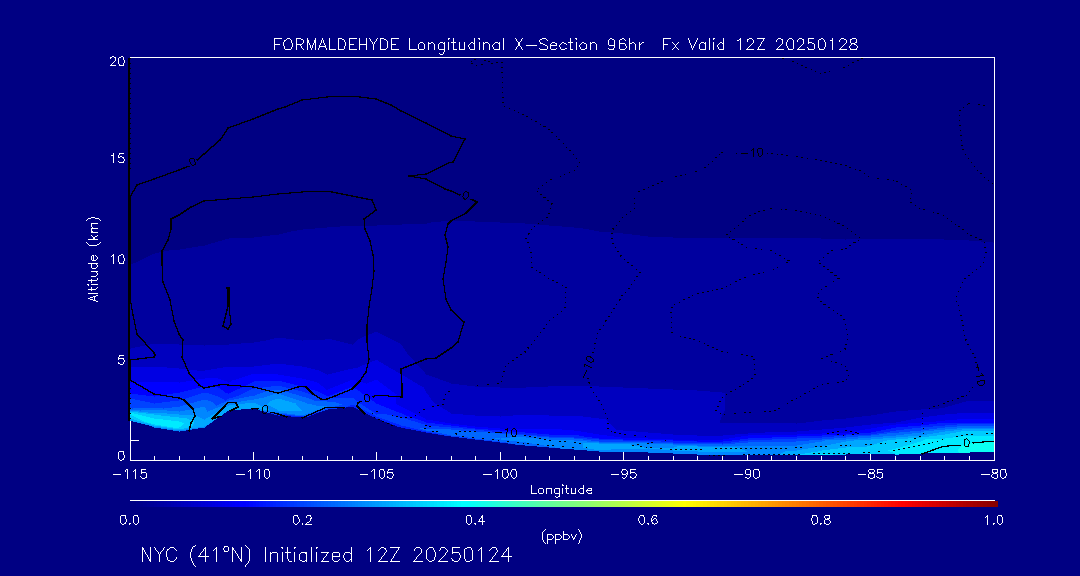Image resolution: width=1080 pixels, height=576 pixels.
Task: Click the longitude tick label -110
Action: (253, 475)
